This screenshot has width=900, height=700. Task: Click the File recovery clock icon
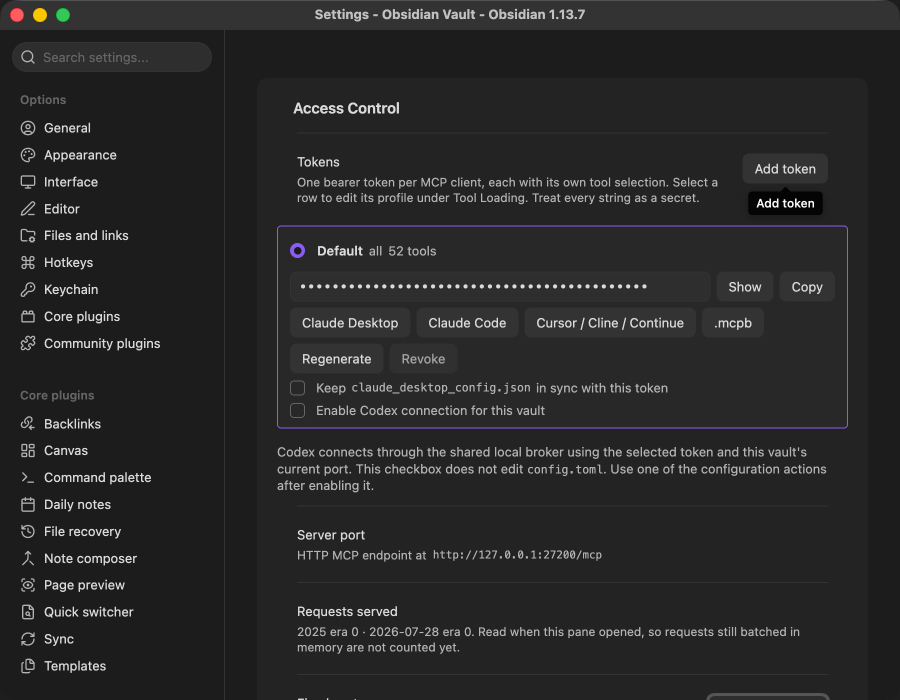point(28,531)
